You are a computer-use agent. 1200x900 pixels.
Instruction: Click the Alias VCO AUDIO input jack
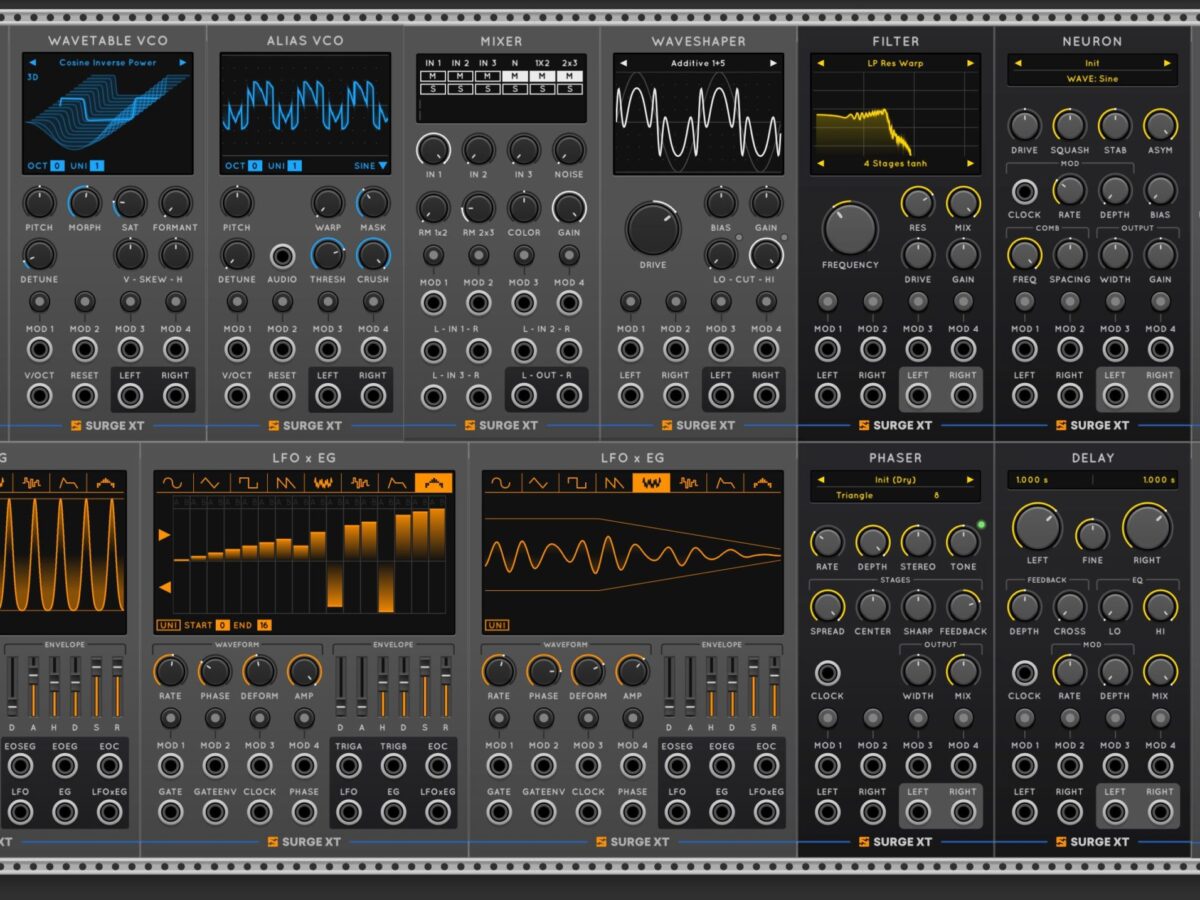(x=282, y=255)
